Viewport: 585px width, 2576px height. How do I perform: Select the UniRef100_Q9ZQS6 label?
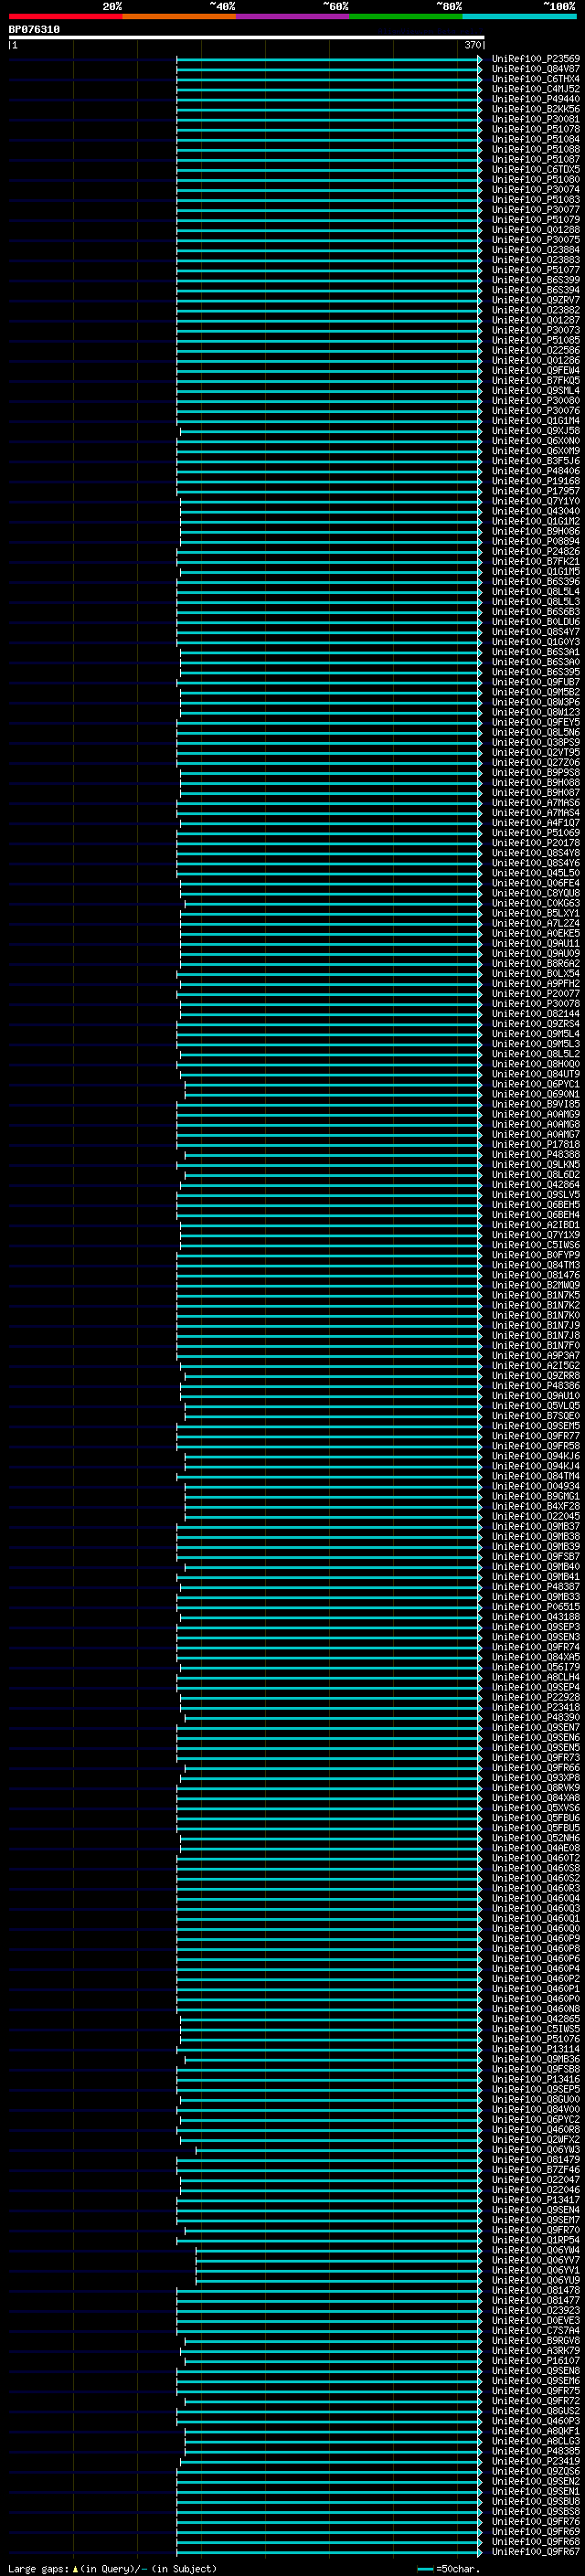pos(536,2471)
